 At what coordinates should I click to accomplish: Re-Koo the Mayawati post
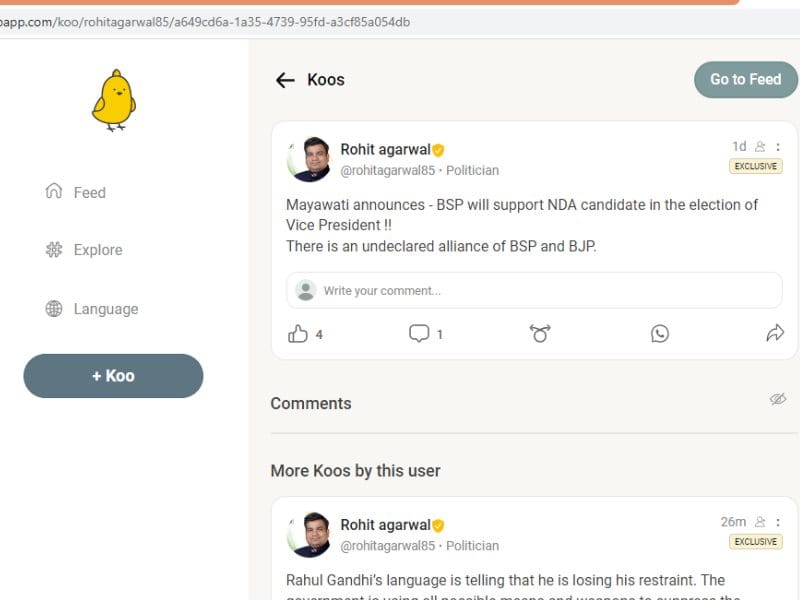tap(540, 334)
